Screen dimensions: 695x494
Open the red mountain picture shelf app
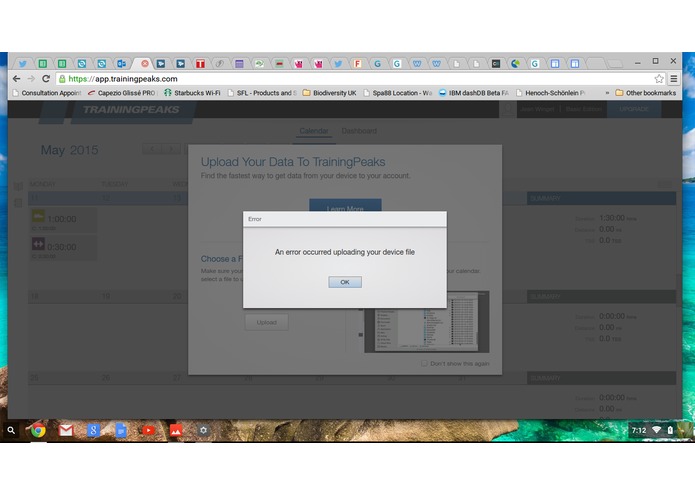(x=176, y=430)
